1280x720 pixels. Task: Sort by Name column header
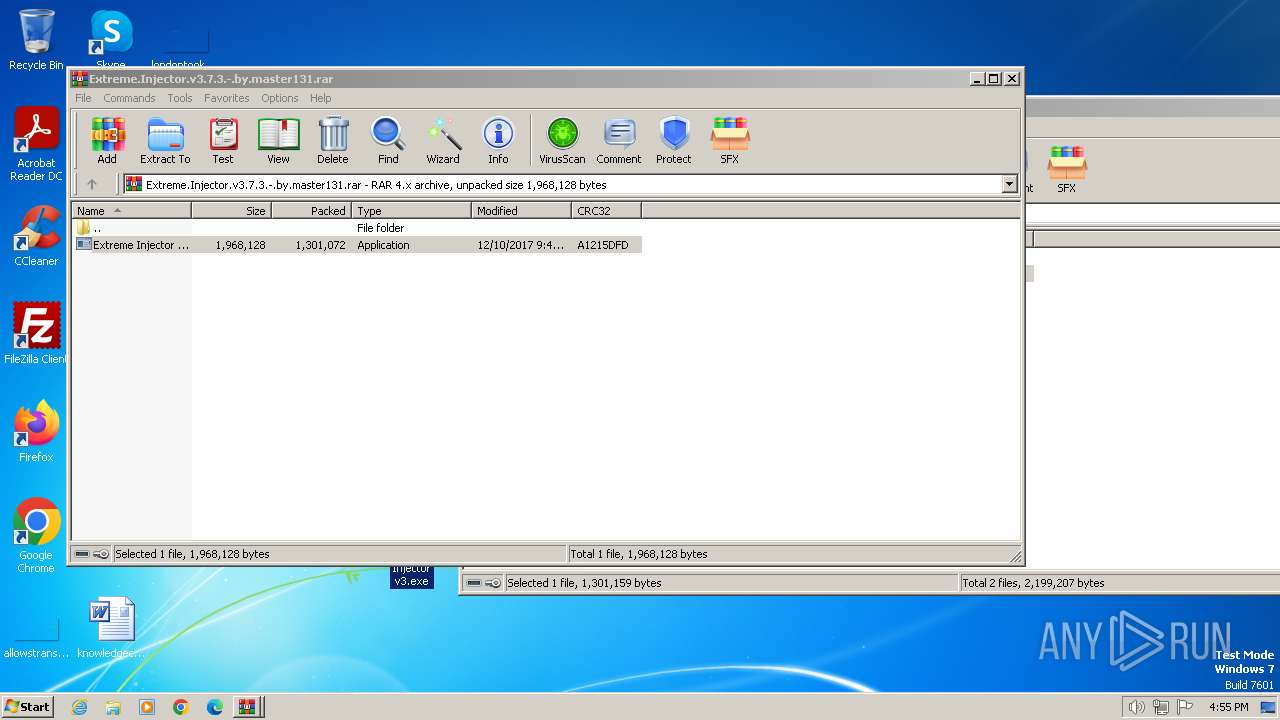tap(131, 210)
